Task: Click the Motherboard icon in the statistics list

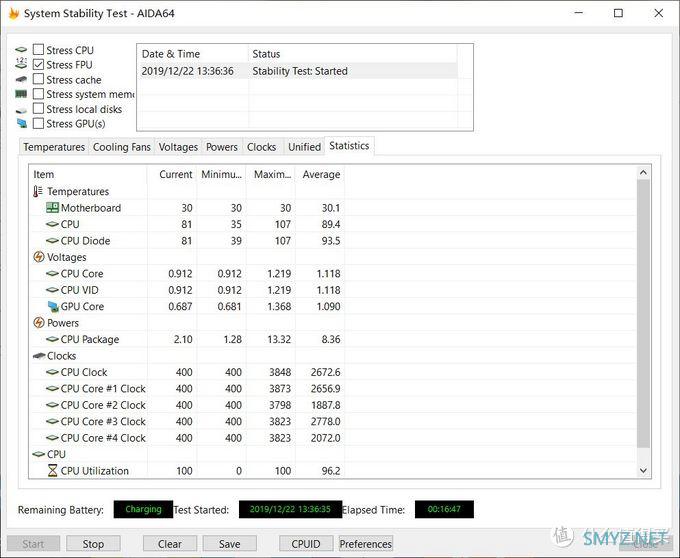Action: [52, 208]
